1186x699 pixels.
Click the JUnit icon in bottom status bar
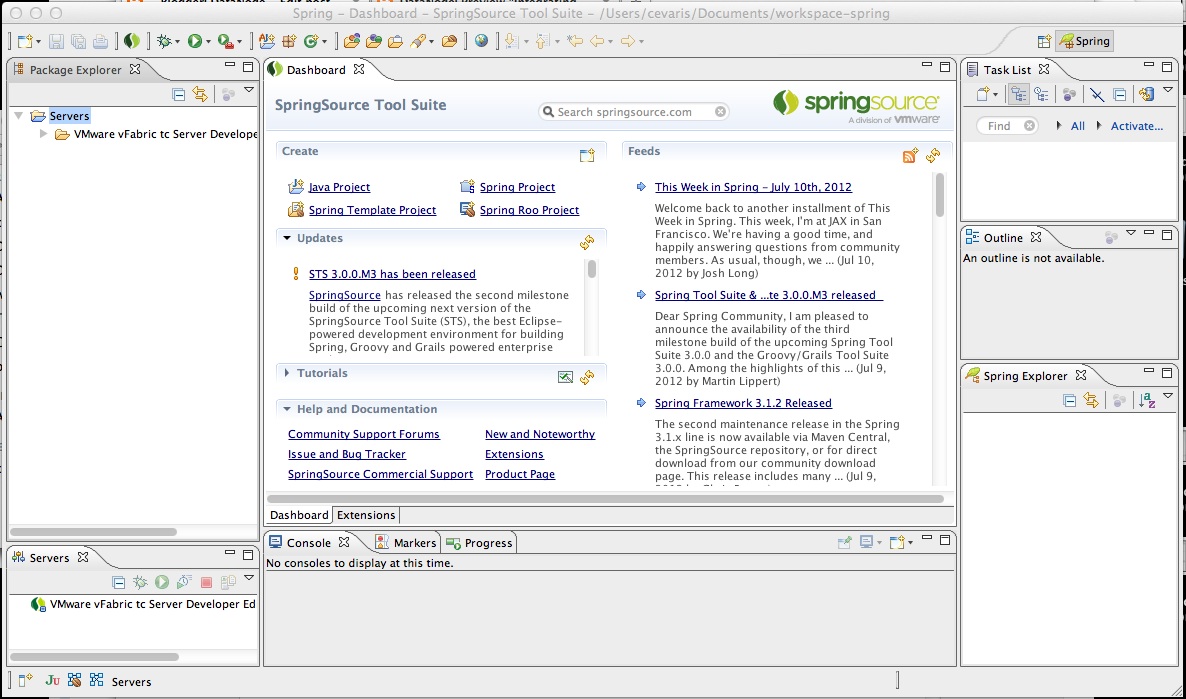click(x=52, y=680)
